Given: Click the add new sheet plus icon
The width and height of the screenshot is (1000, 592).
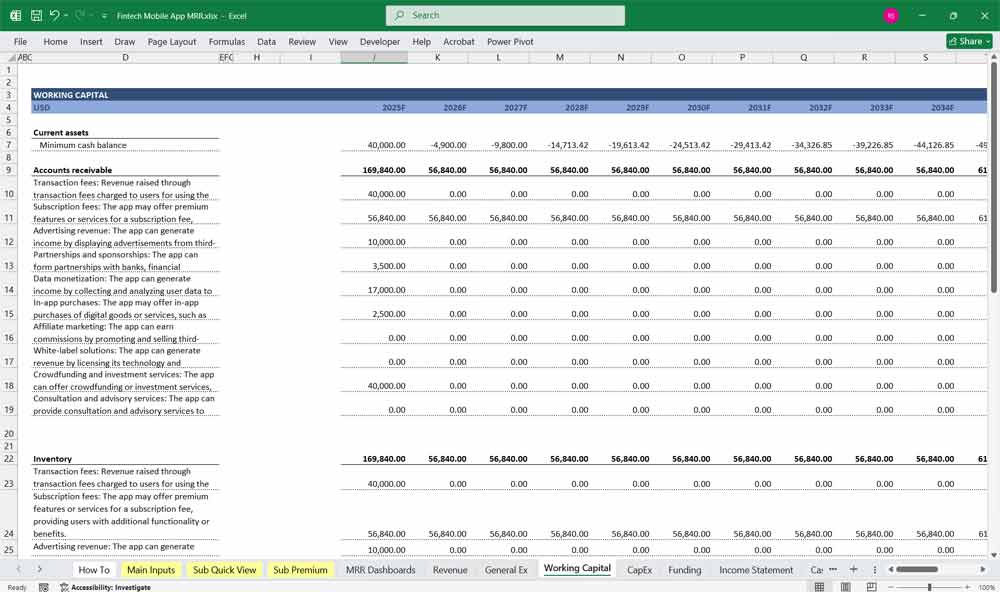Looking at the screenshot, I should [x=853, y=569].
